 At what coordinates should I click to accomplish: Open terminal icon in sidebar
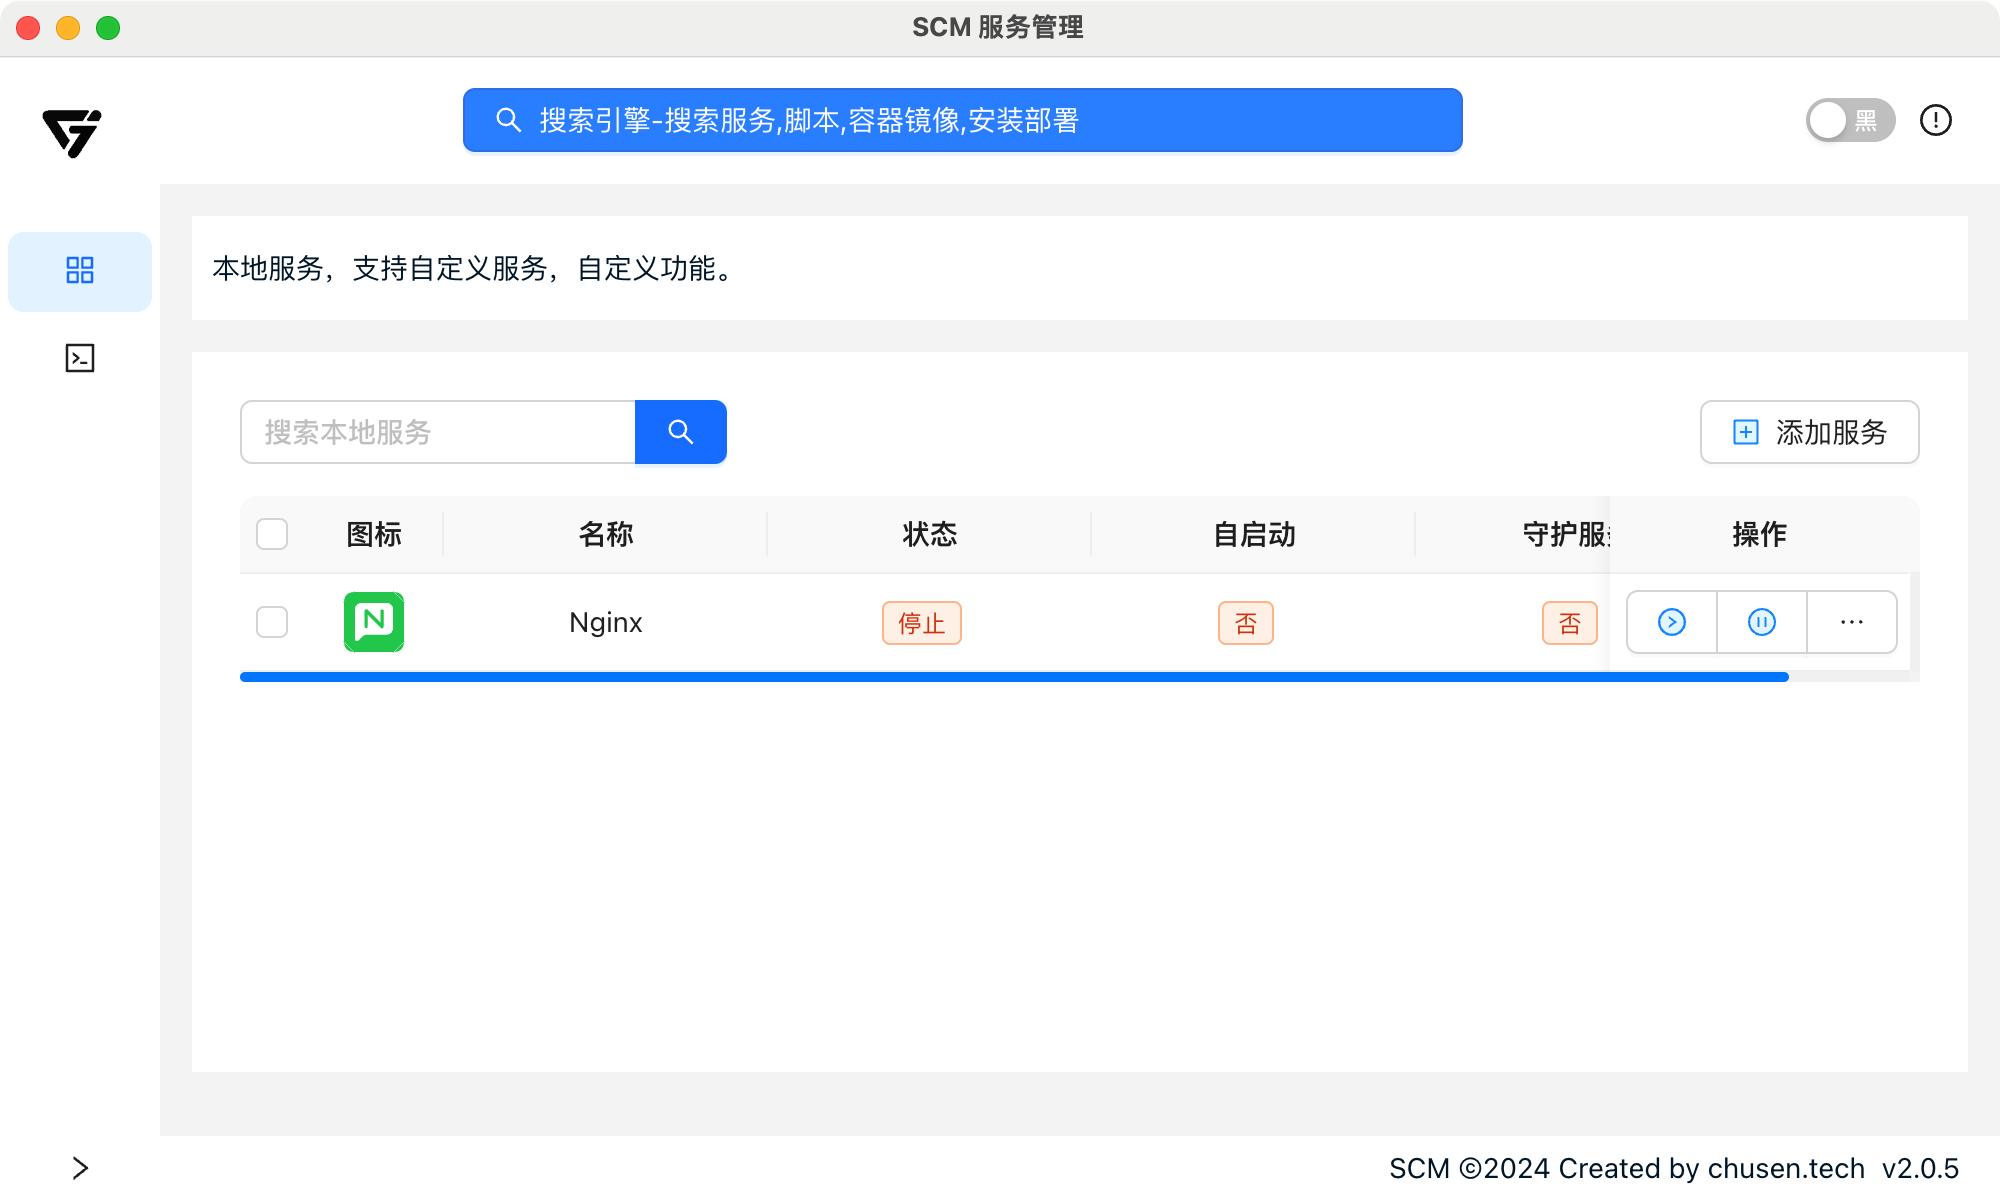[x=80, y=358]
